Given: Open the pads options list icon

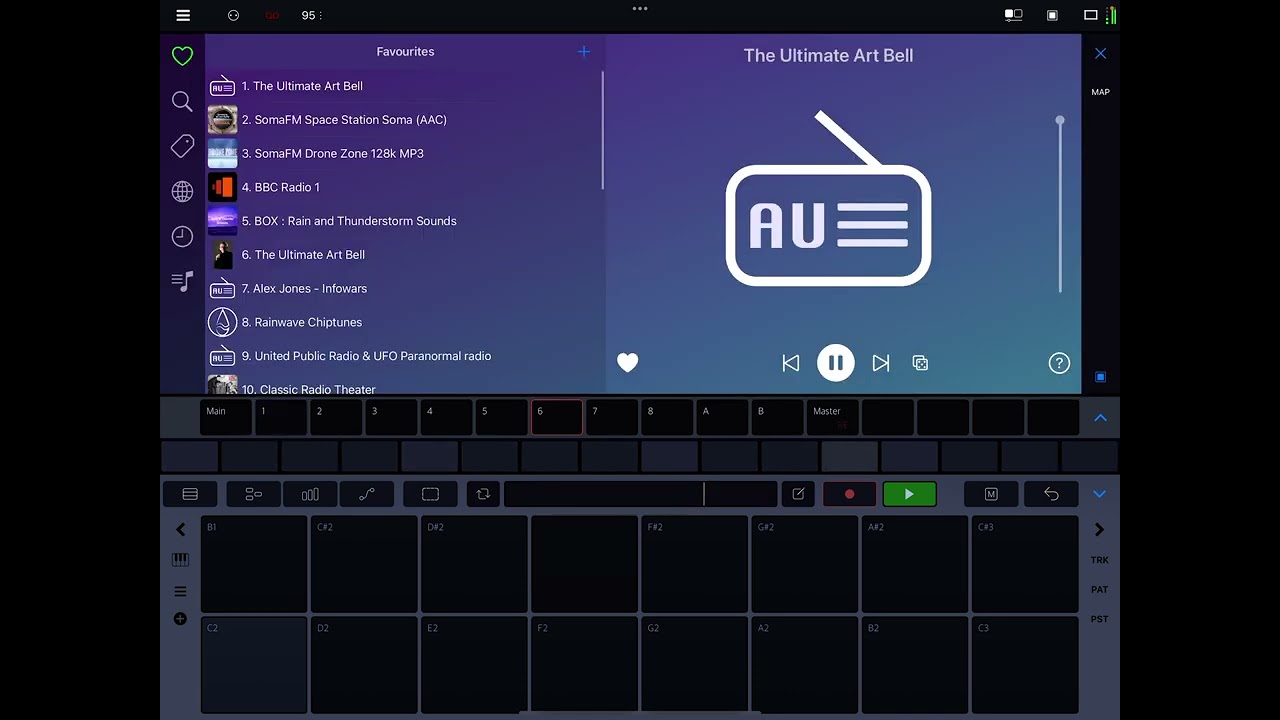Looking at the screenshot, I should coord(181,591).
